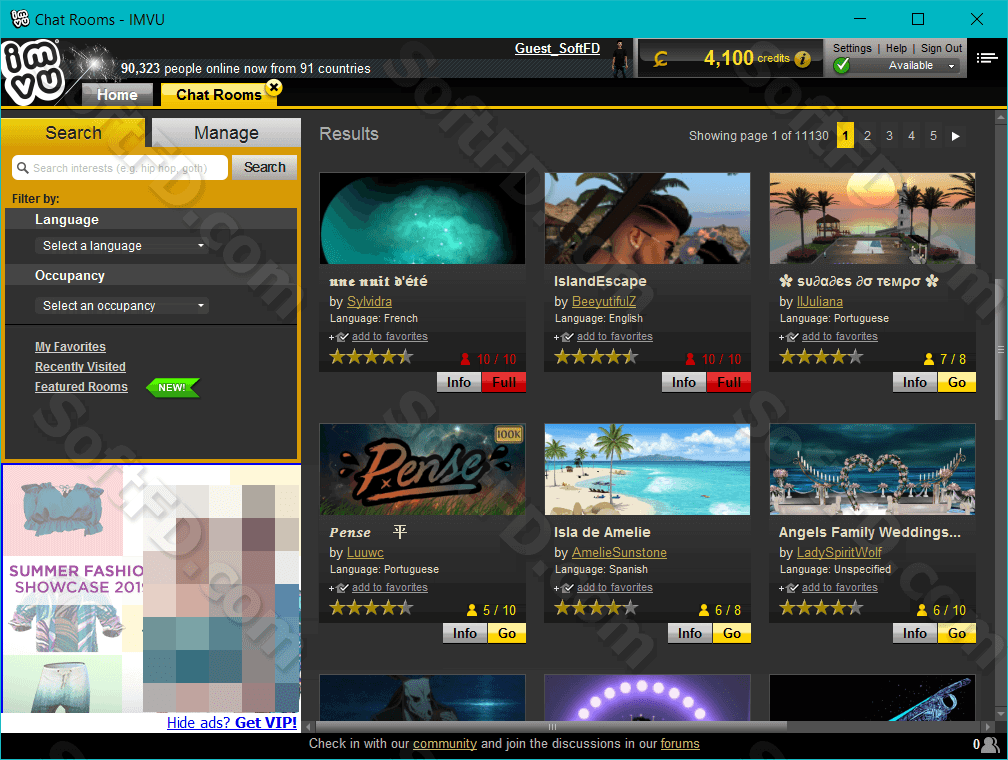Close the Chat Rooms tab
The width and height of the screenshot is (1008, 760).
(274, 87)
